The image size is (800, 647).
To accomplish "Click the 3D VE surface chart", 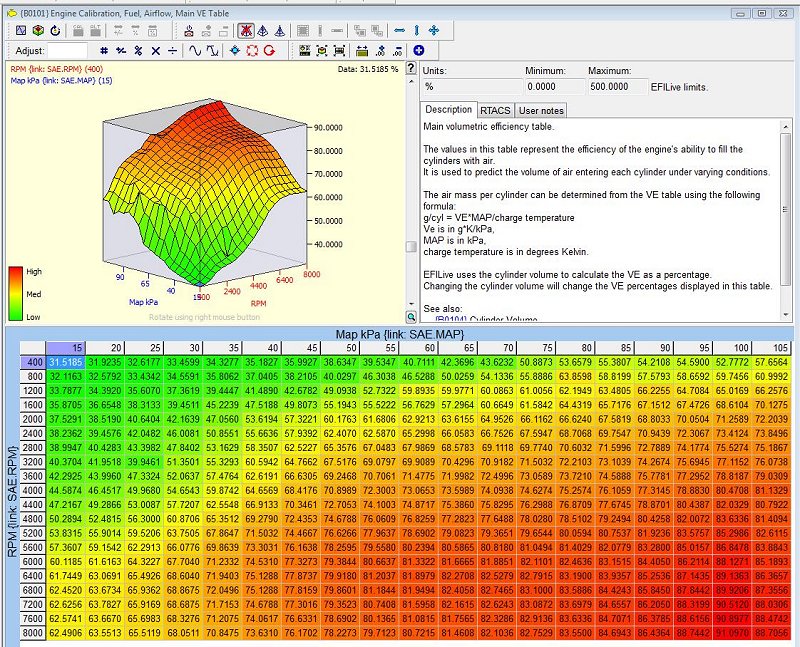I will click(x=204, y=194).
